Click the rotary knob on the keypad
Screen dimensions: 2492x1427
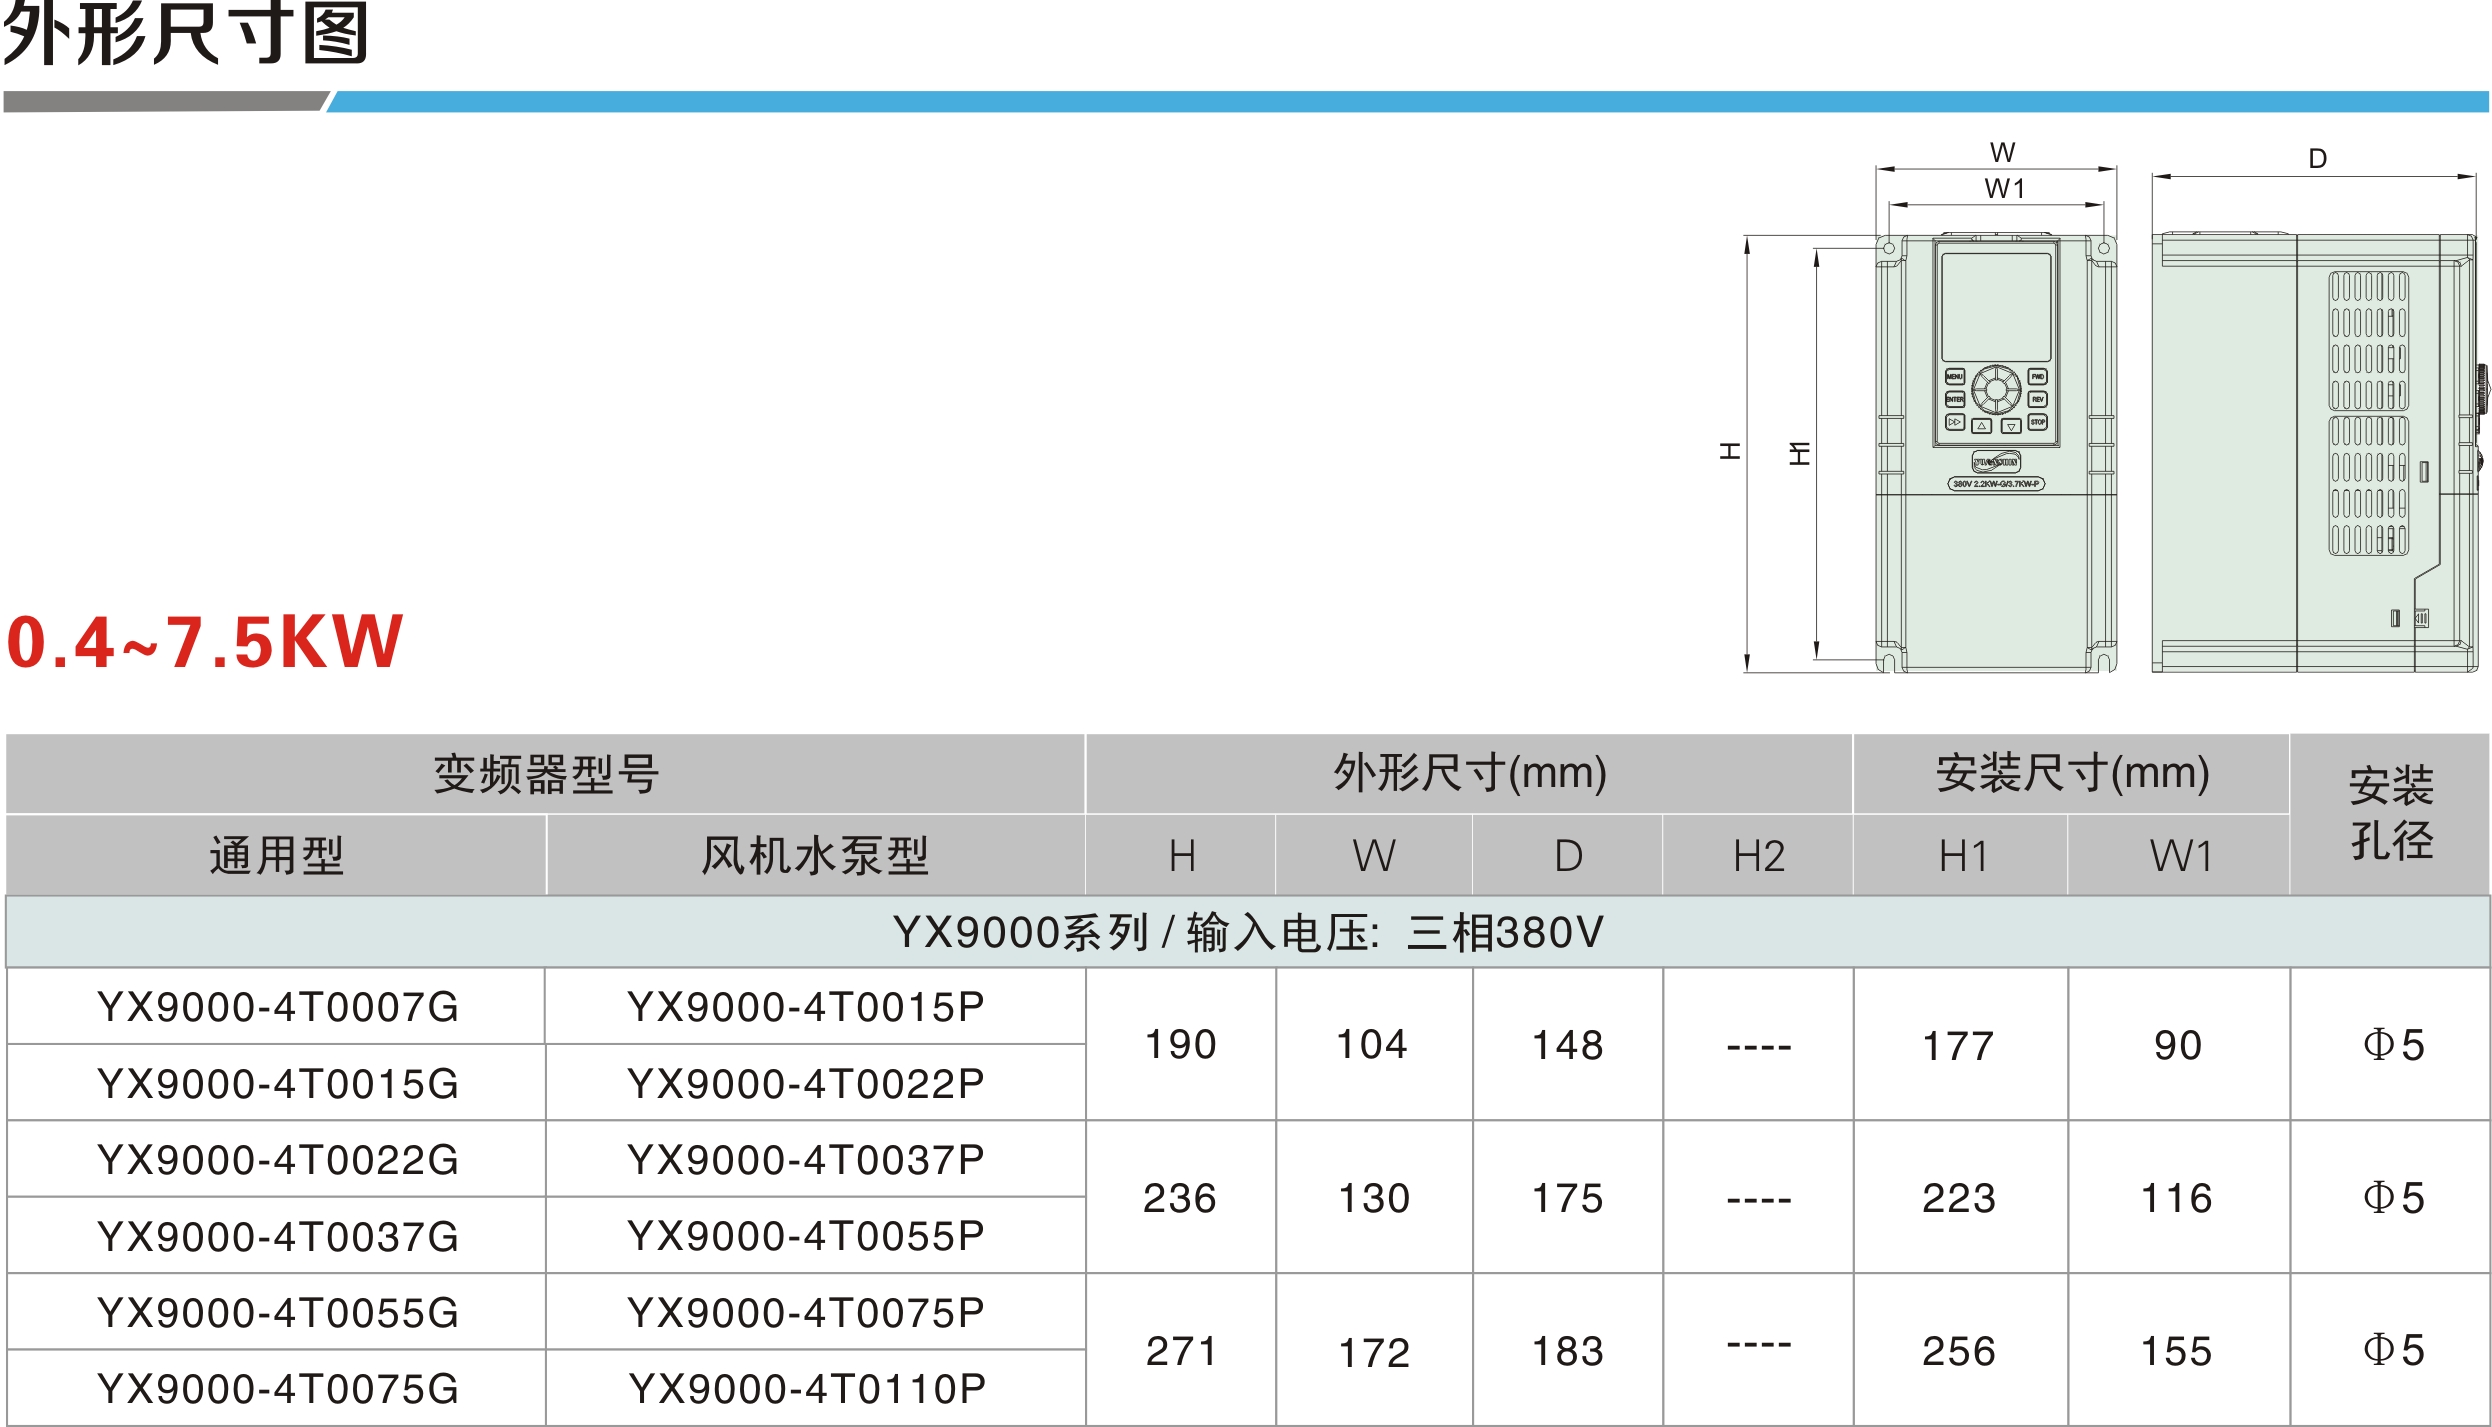click(1996, 389)
